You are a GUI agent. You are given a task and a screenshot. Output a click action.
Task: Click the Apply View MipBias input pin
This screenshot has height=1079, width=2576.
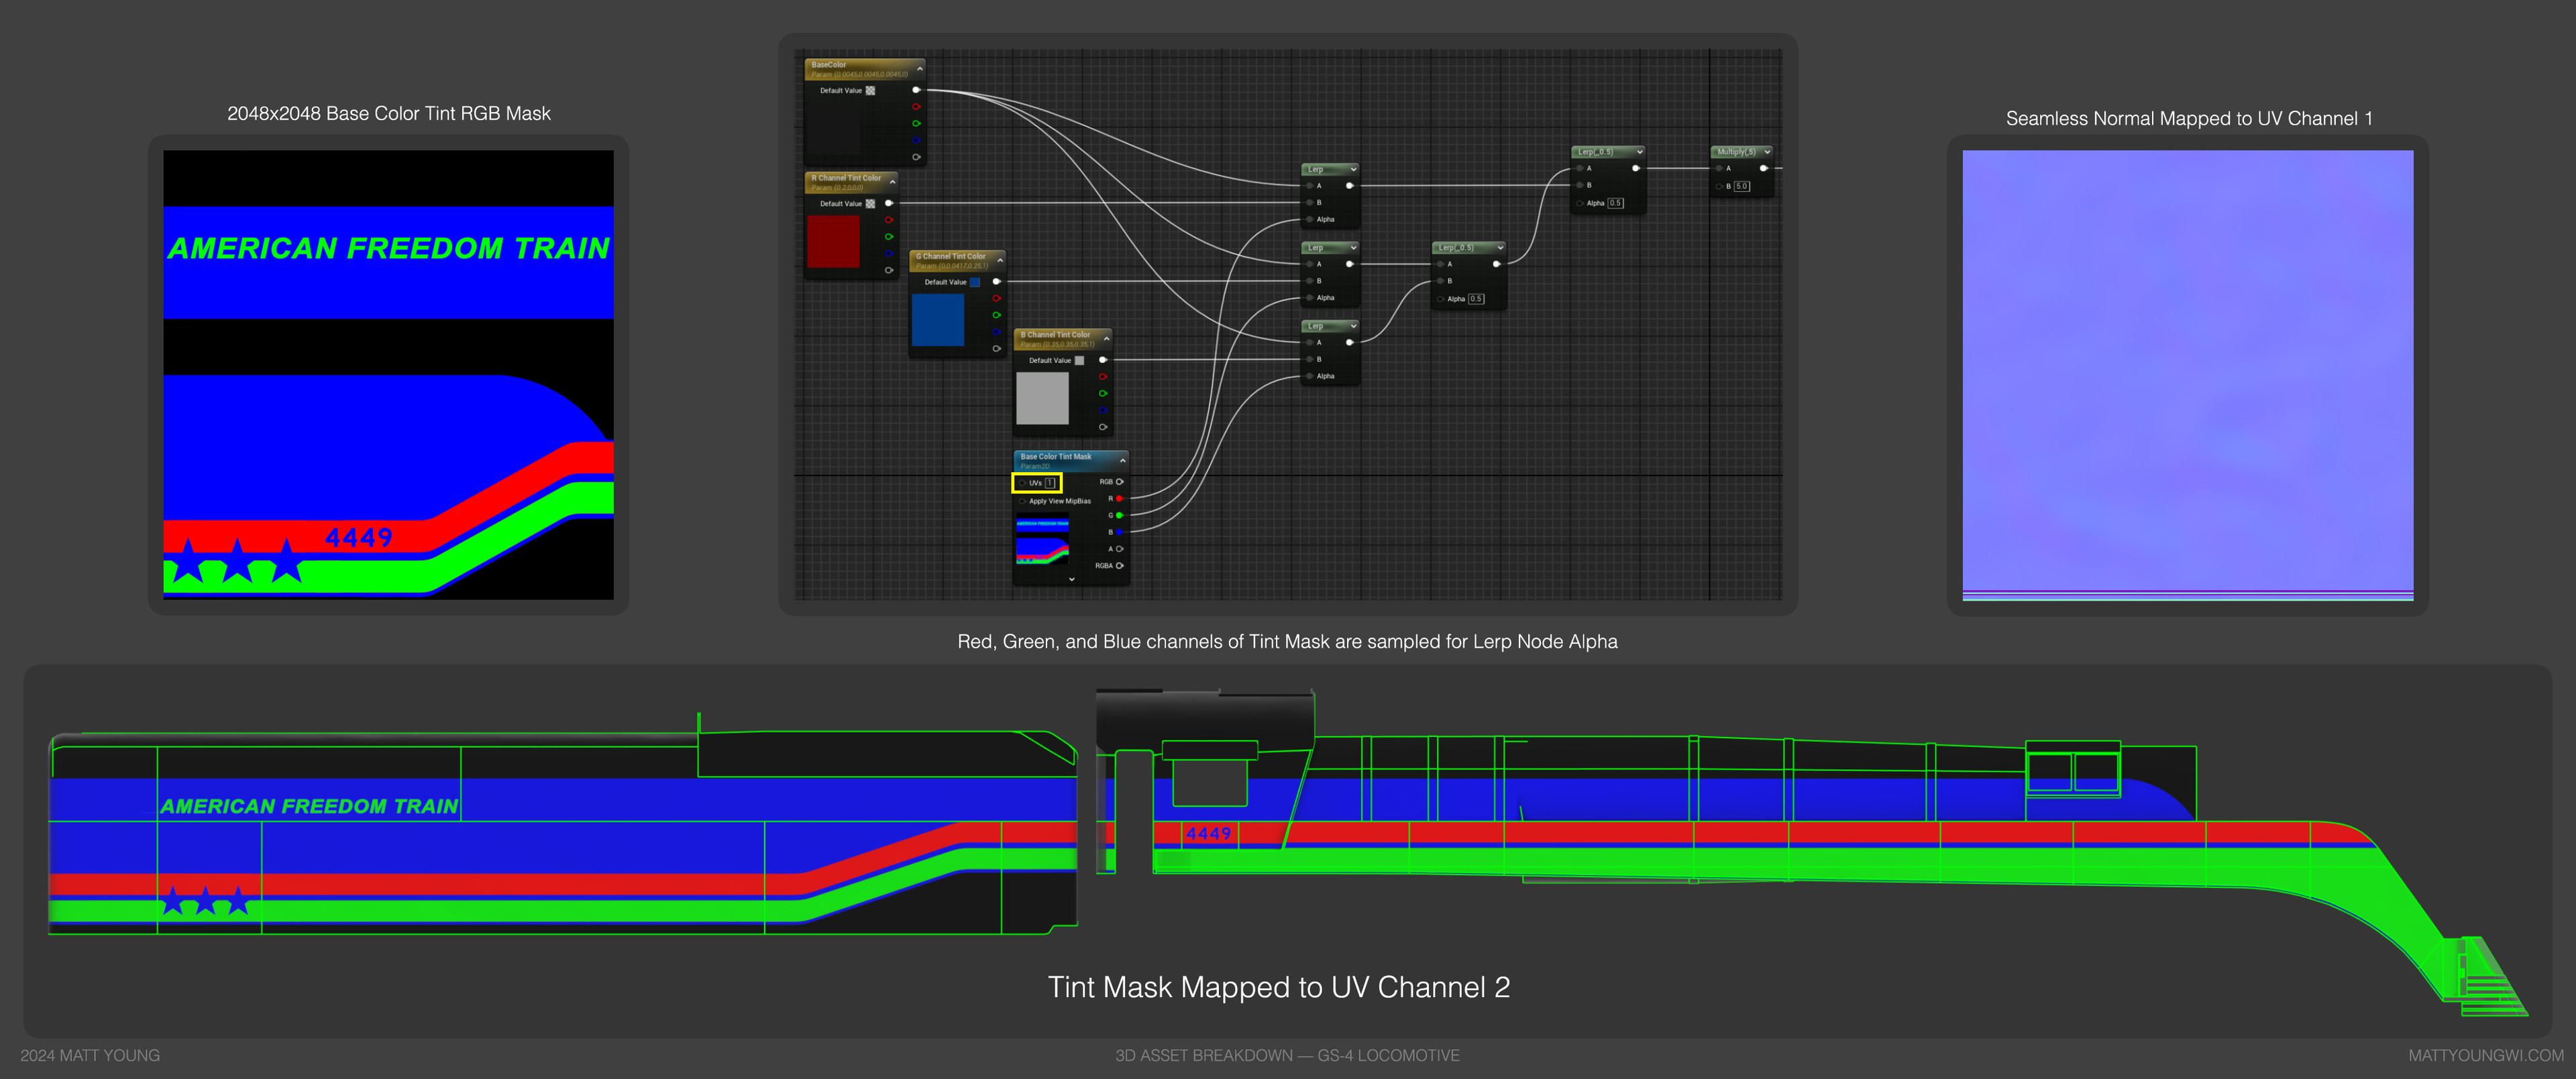coord(1022,501)
